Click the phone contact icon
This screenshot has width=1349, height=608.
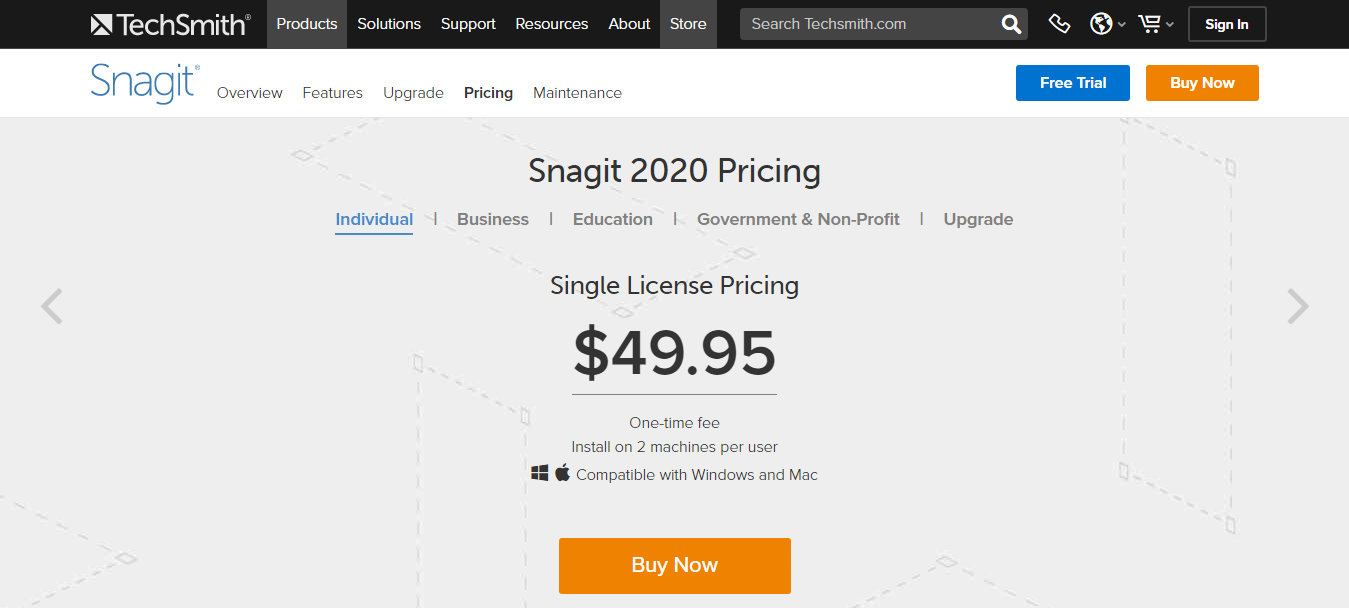(1059, 24)
